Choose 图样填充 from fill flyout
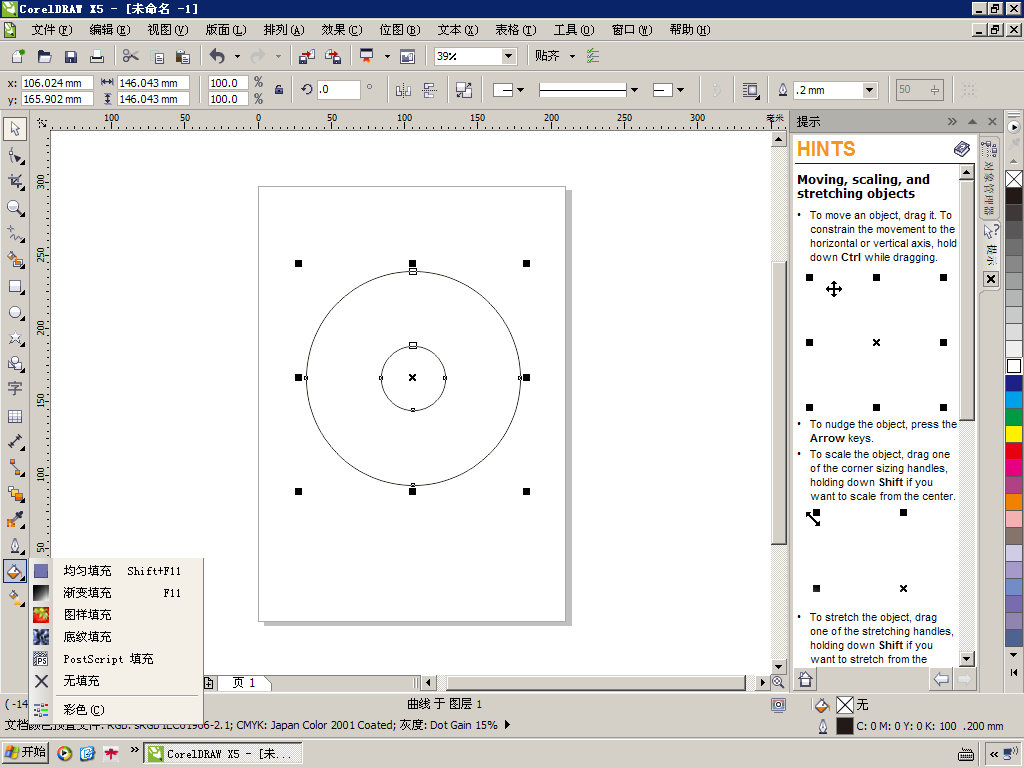The height and width of the screenshot is (768, 1024). click(116, 615)
